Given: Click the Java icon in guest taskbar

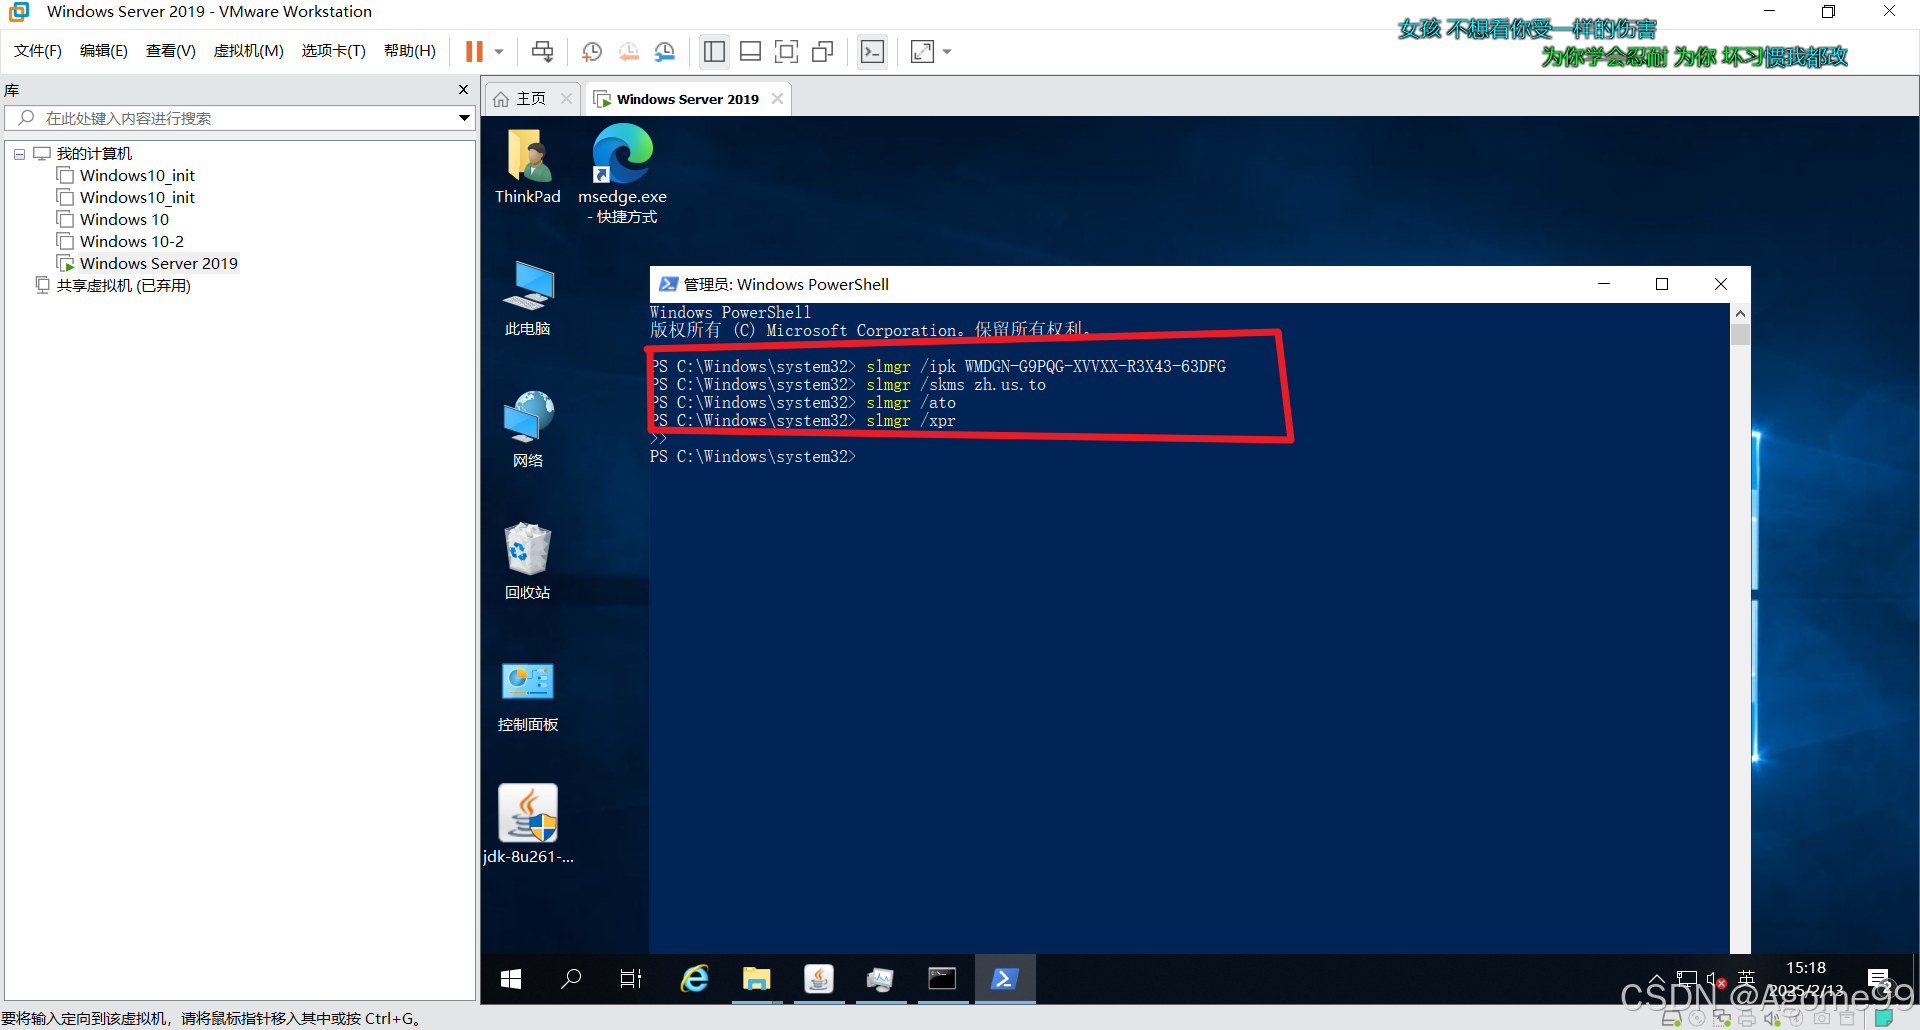Looking at the screenshot, I should 819,979.
